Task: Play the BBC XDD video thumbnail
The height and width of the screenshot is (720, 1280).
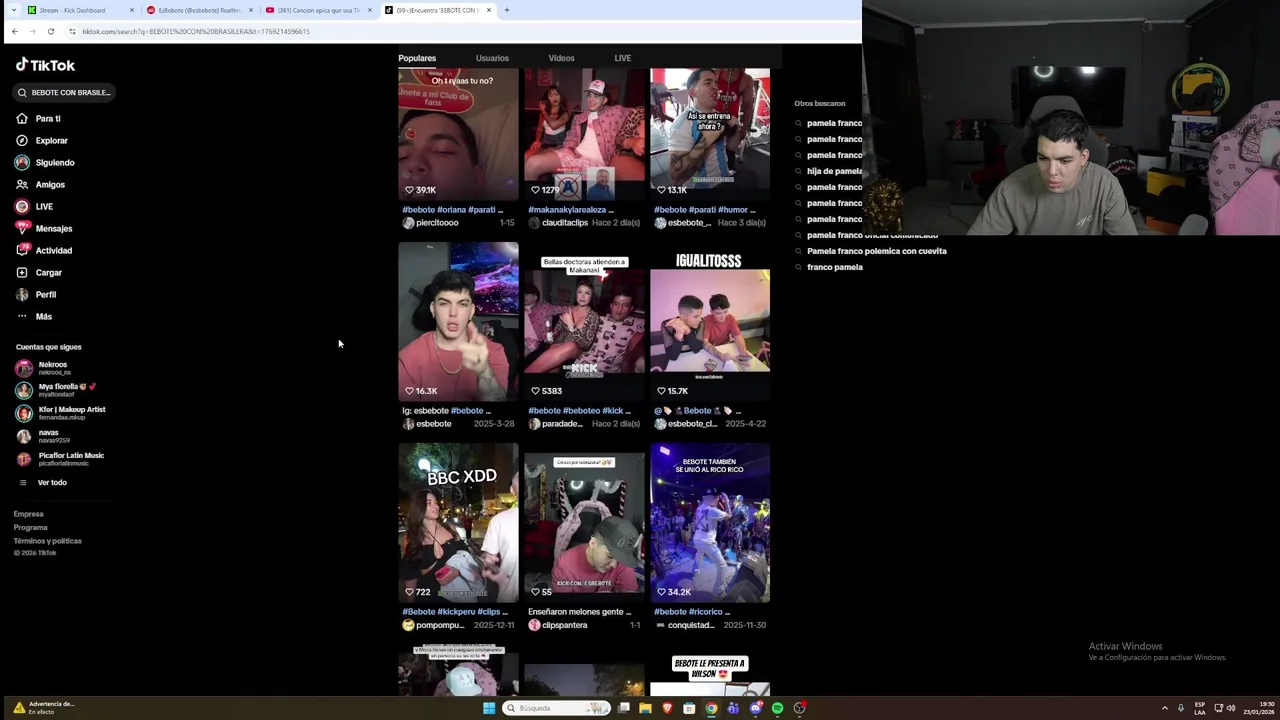Action: click(x=458, y=522)
